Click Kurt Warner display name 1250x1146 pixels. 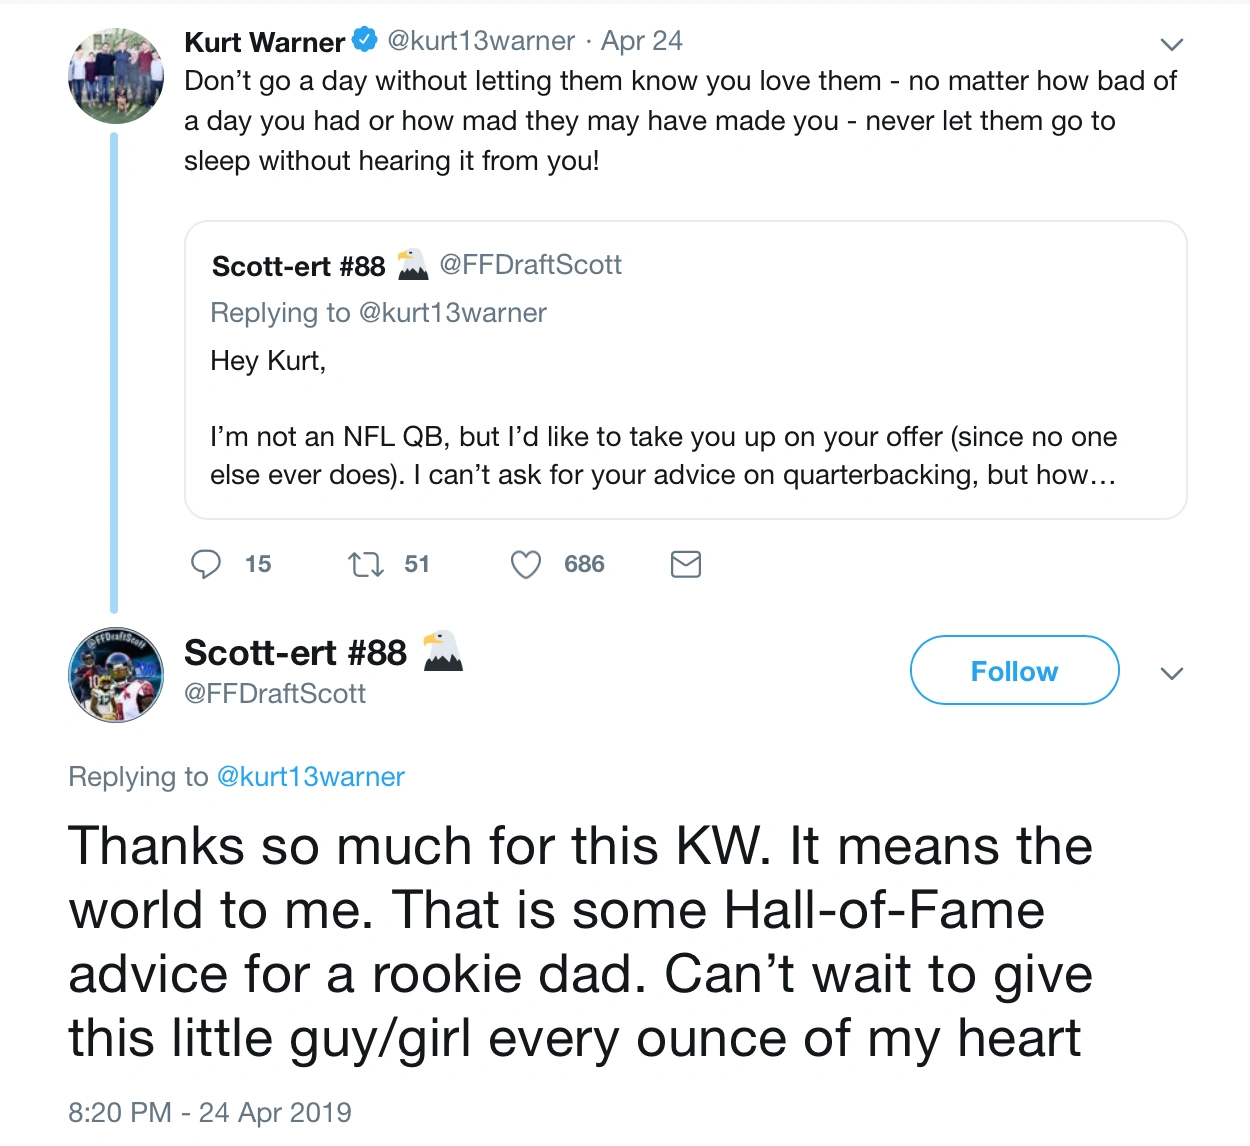tap(265, 42)
